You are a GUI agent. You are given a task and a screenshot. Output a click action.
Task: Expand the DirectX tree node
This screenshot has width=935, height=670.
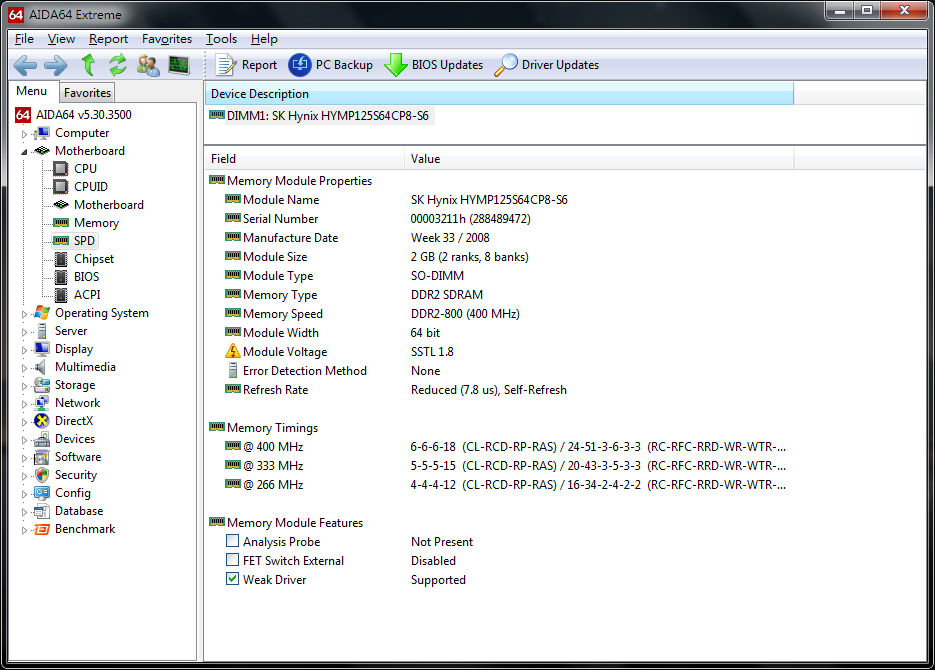tap(24, 422)
